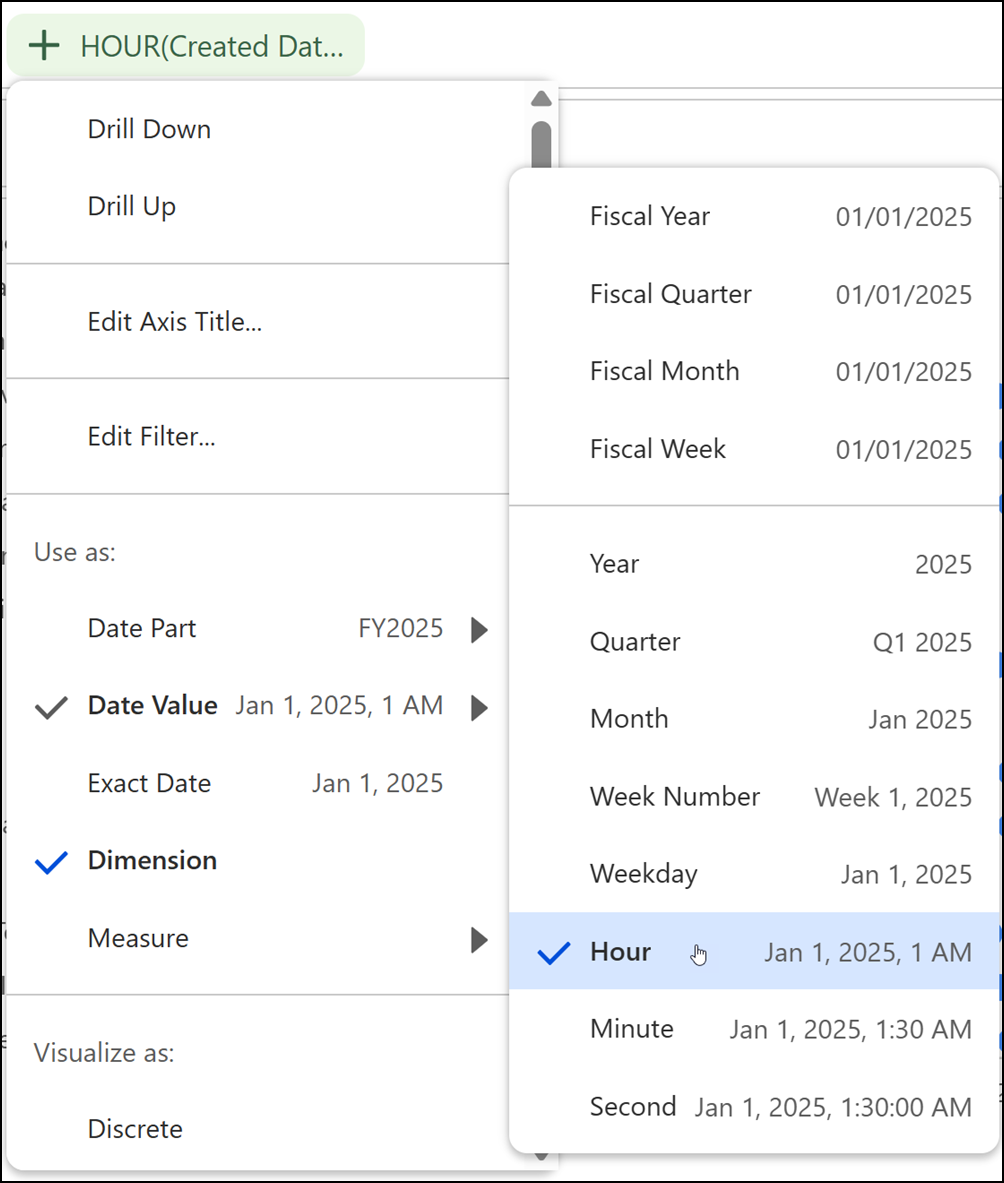Toggle the Dimension checked option
1004x1183 pixels.
tap(258, 861)
